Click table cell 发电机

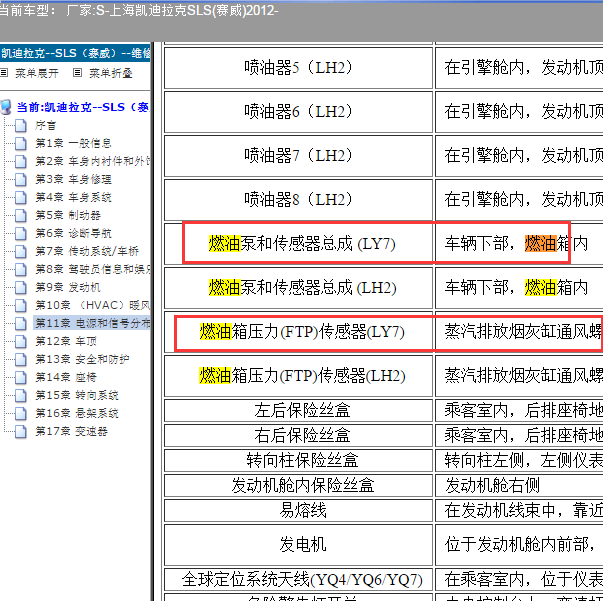(298, 545)
